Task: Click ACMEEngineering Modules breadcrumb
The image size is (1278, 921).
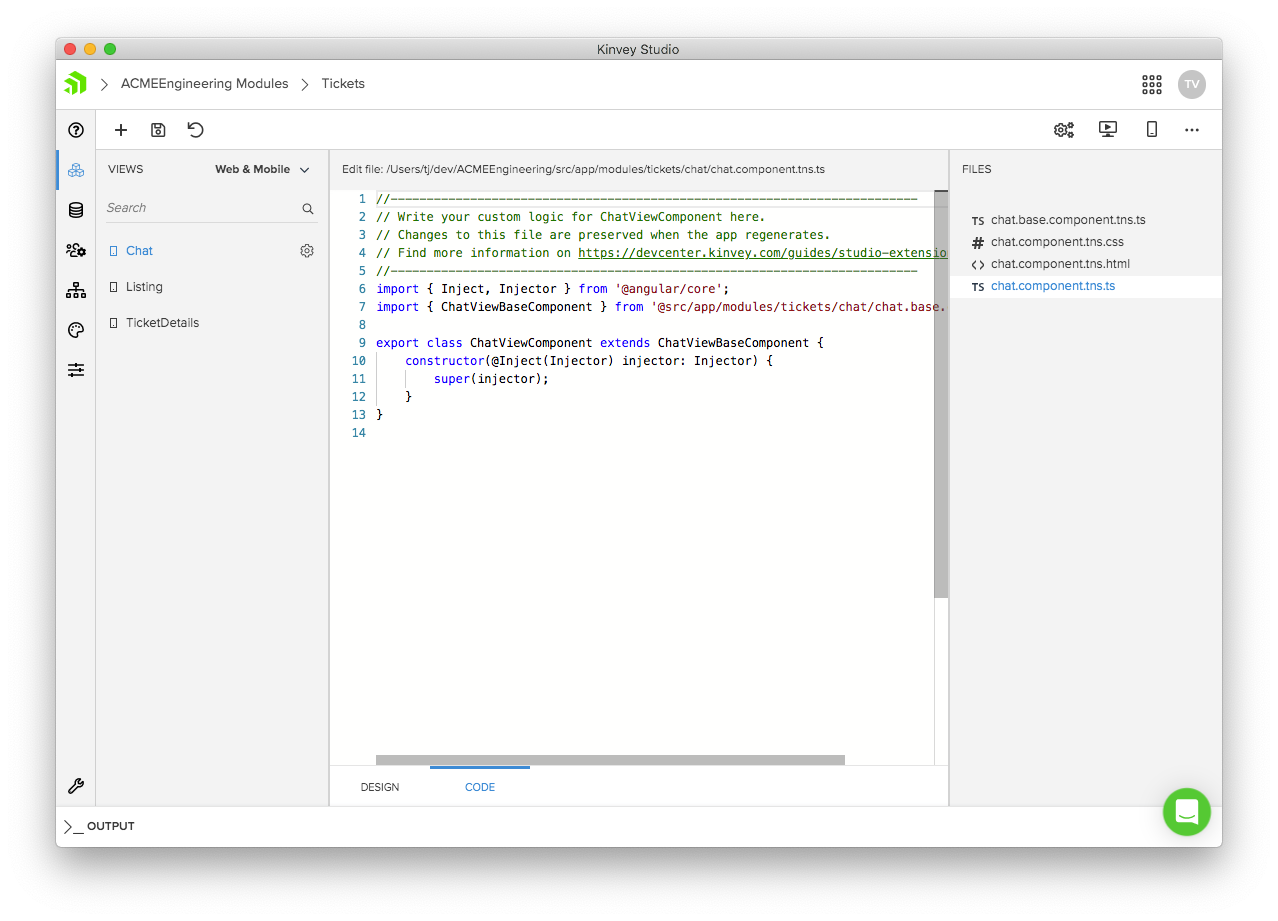Action: (x=204, y=84)
